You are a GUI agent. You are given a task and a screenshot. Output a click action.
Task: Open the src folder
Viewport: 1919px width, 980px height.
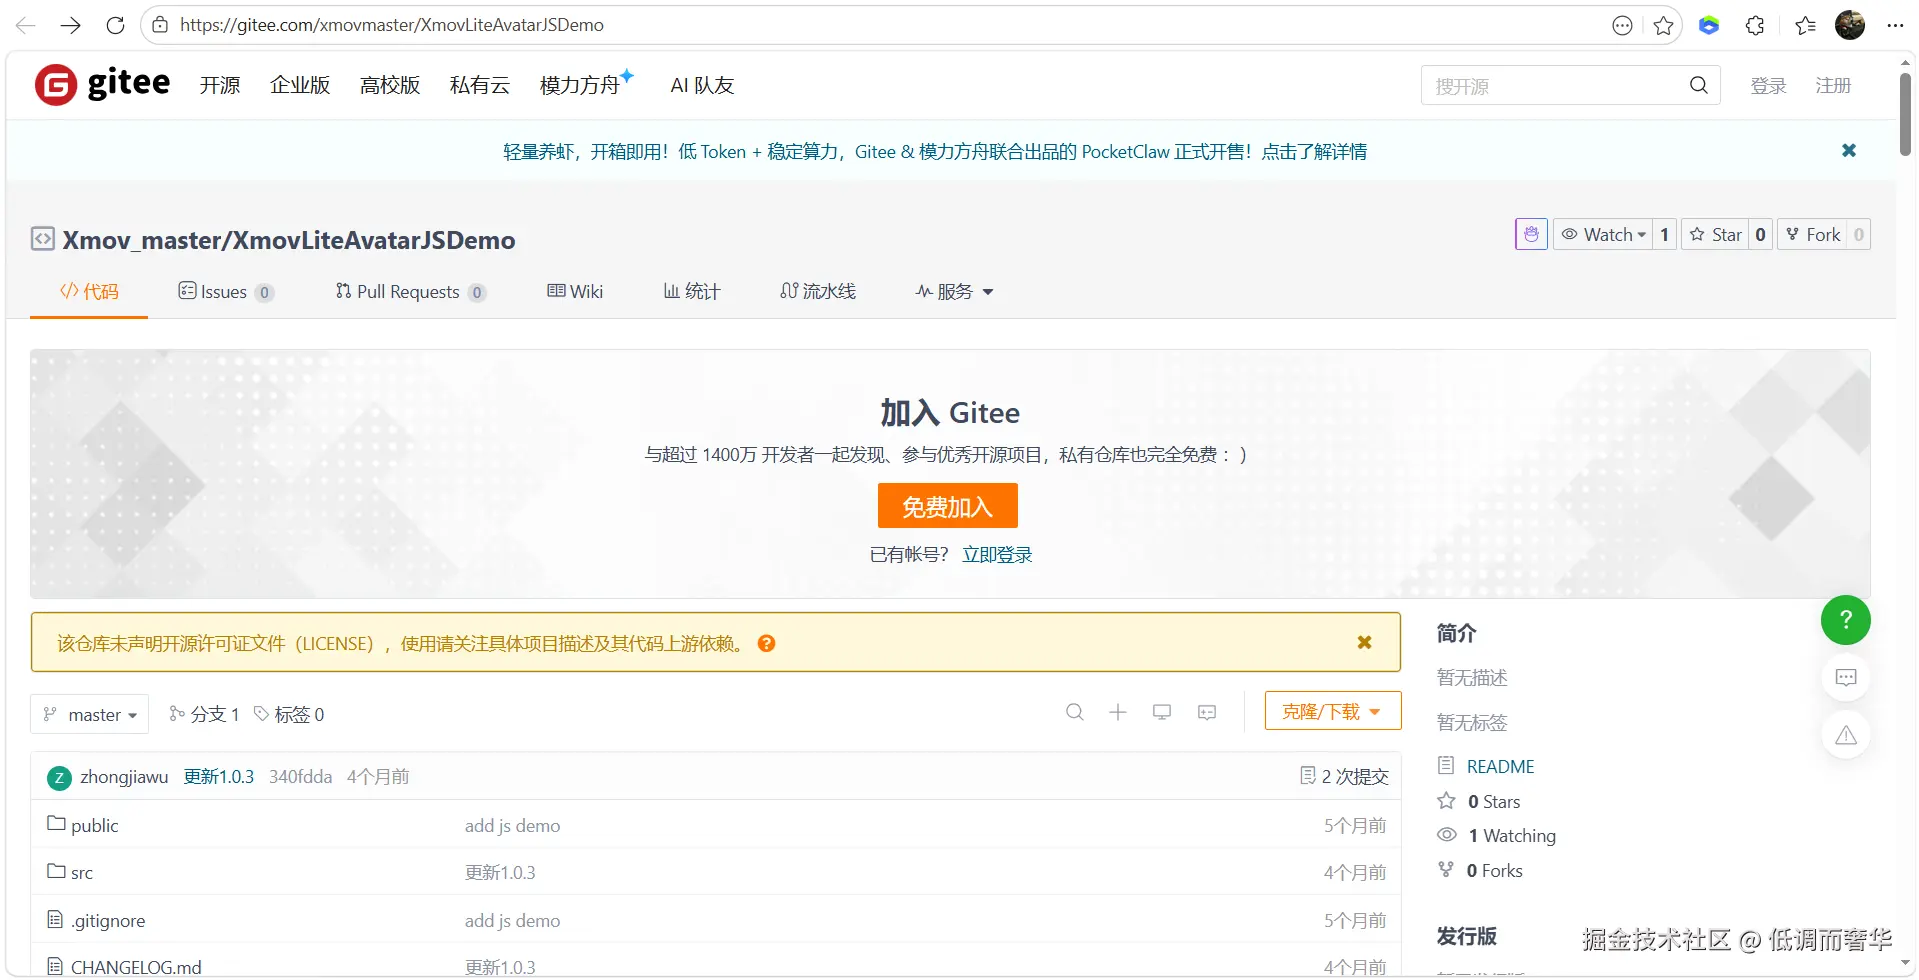(x=82, y=872)
